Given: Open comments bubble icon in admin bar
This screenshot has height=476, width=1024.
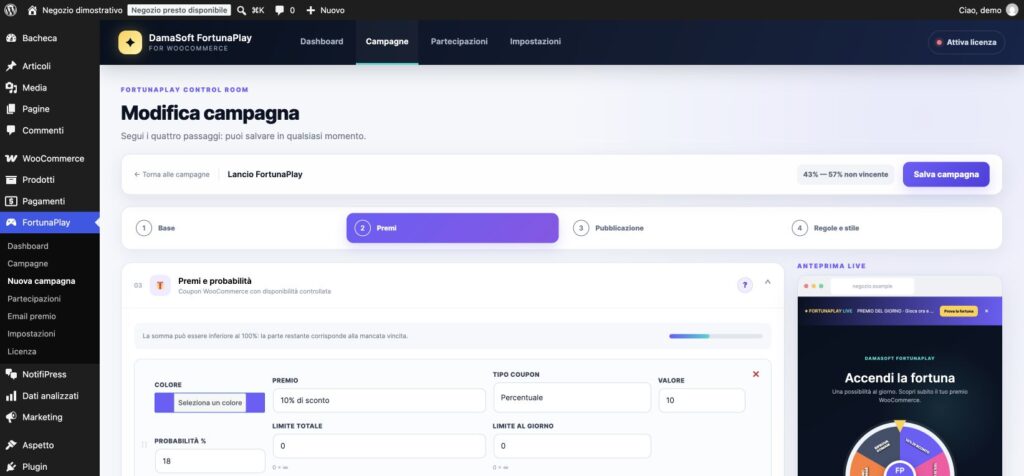Looking at the screenshot, I should [x=280, y=10].
